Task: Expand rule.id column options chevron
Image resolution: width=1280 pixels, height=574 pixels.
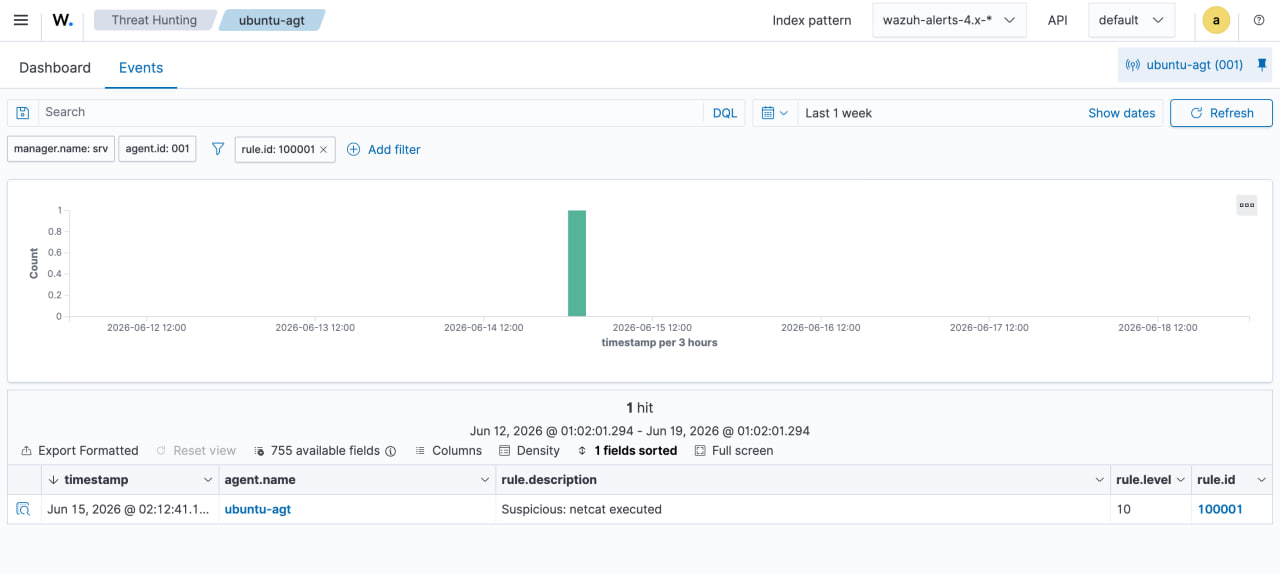Action: 1261,480
